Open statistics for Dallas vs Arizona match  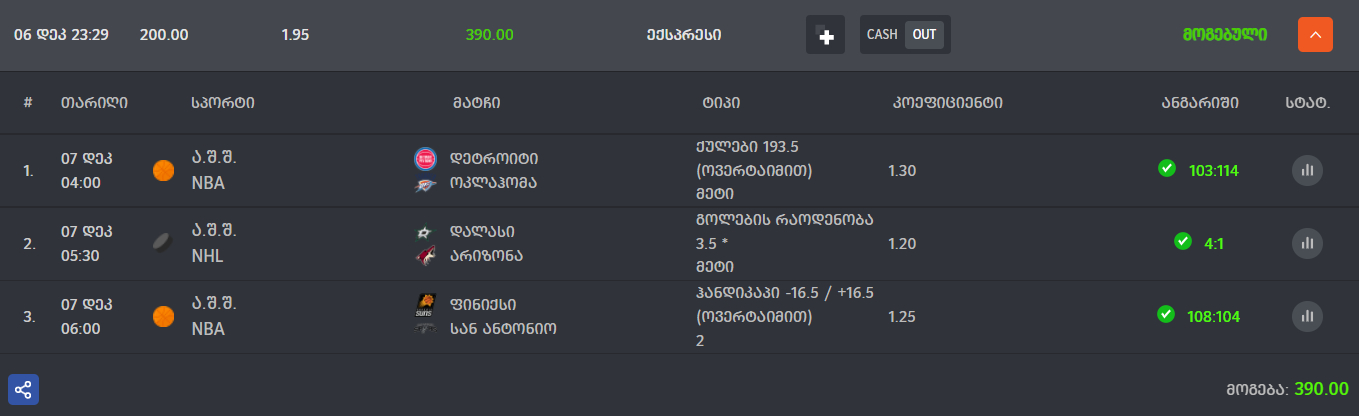1307,243
